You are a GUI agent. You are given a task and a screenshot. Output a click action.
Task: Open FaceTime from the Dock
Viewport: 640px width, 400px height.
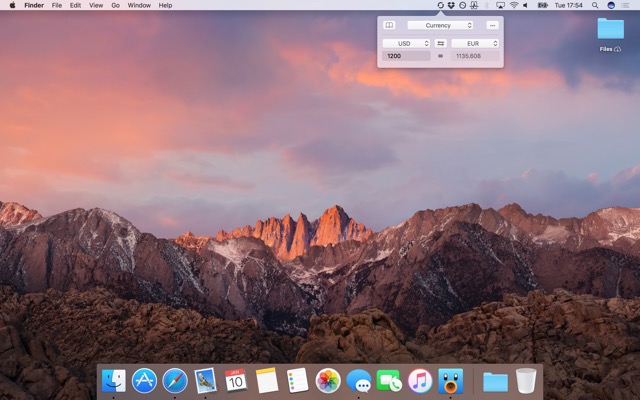tap(389, 380)
